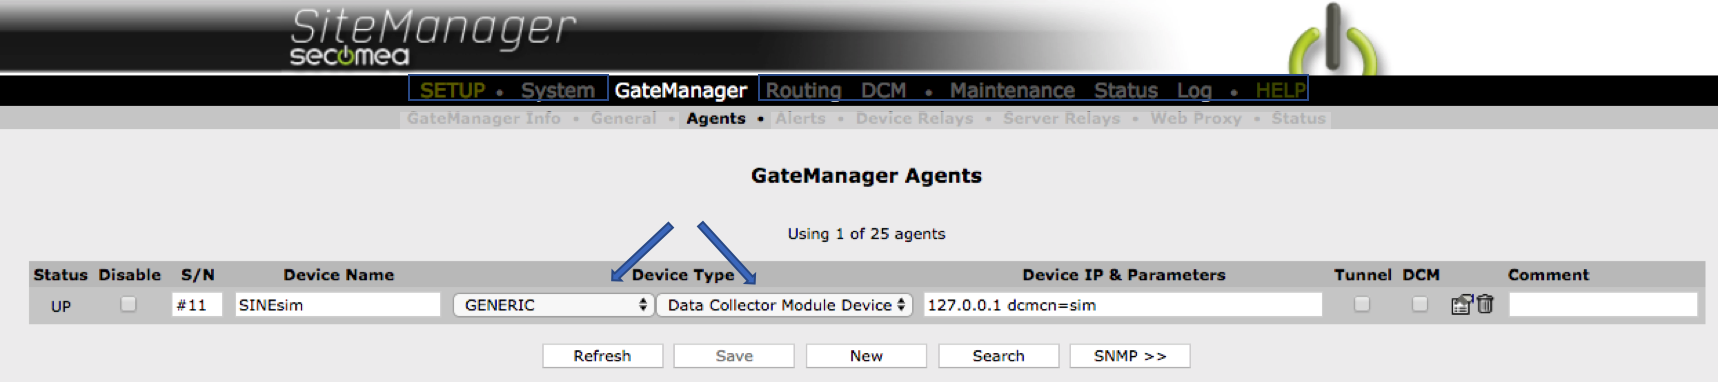Enable the DCM checkbox for agent

point(1420,304)
